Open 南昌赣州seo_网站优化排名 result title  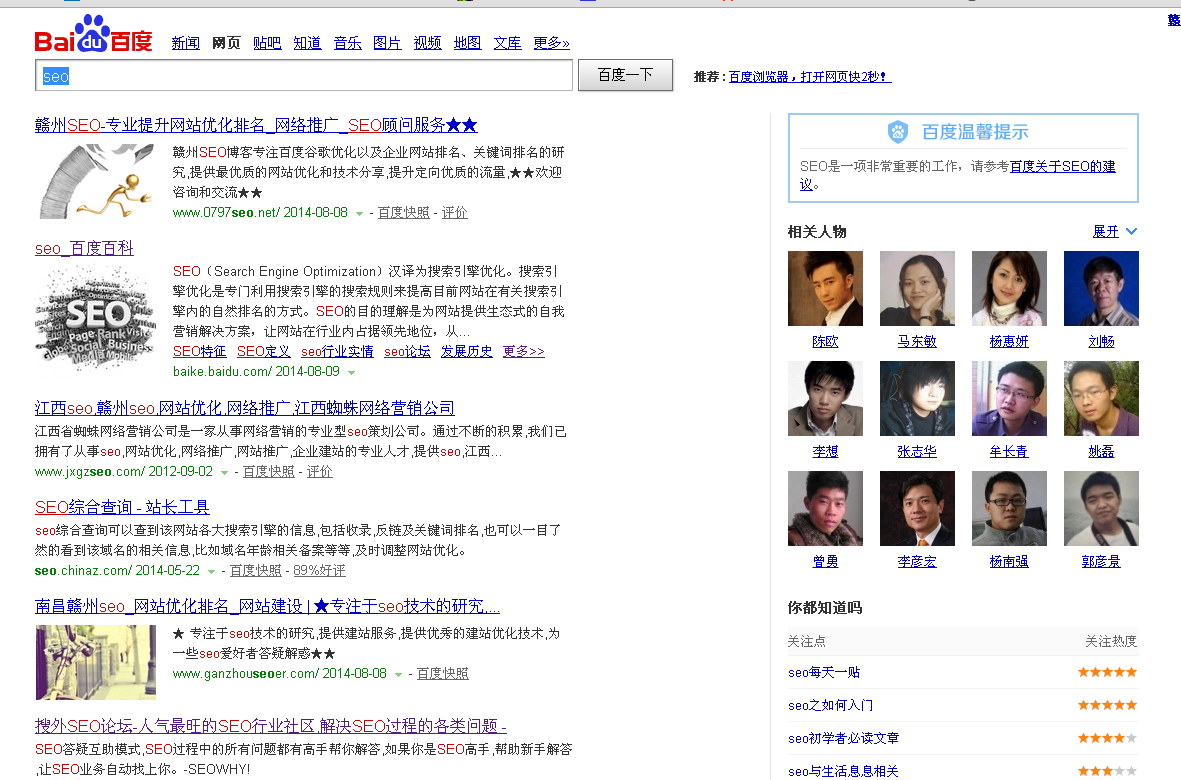coord(267,607)
